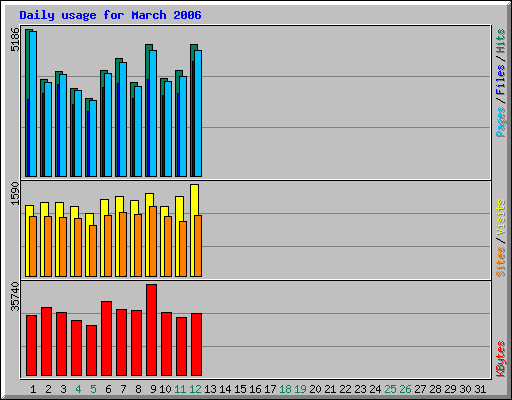Click the cyan hits bar for day 7
The height and width of the screenshot is (400, 512).
pyautogui.click(x=123, y=119)
